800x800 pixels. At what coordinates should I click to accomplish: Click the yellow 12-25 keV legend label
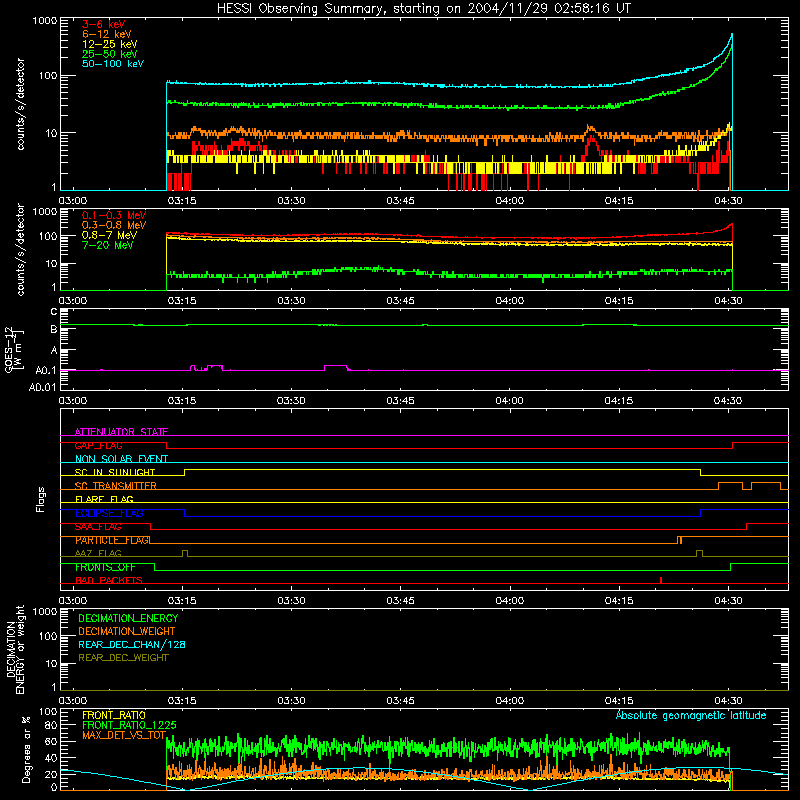point(110,44)
